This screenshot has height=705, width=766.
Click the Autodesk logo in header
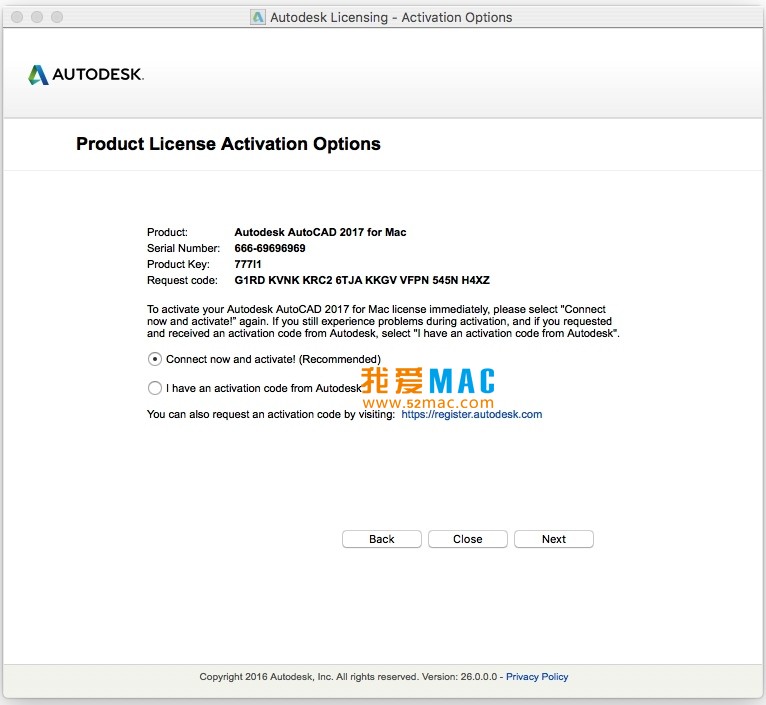(x=86, y=75)
